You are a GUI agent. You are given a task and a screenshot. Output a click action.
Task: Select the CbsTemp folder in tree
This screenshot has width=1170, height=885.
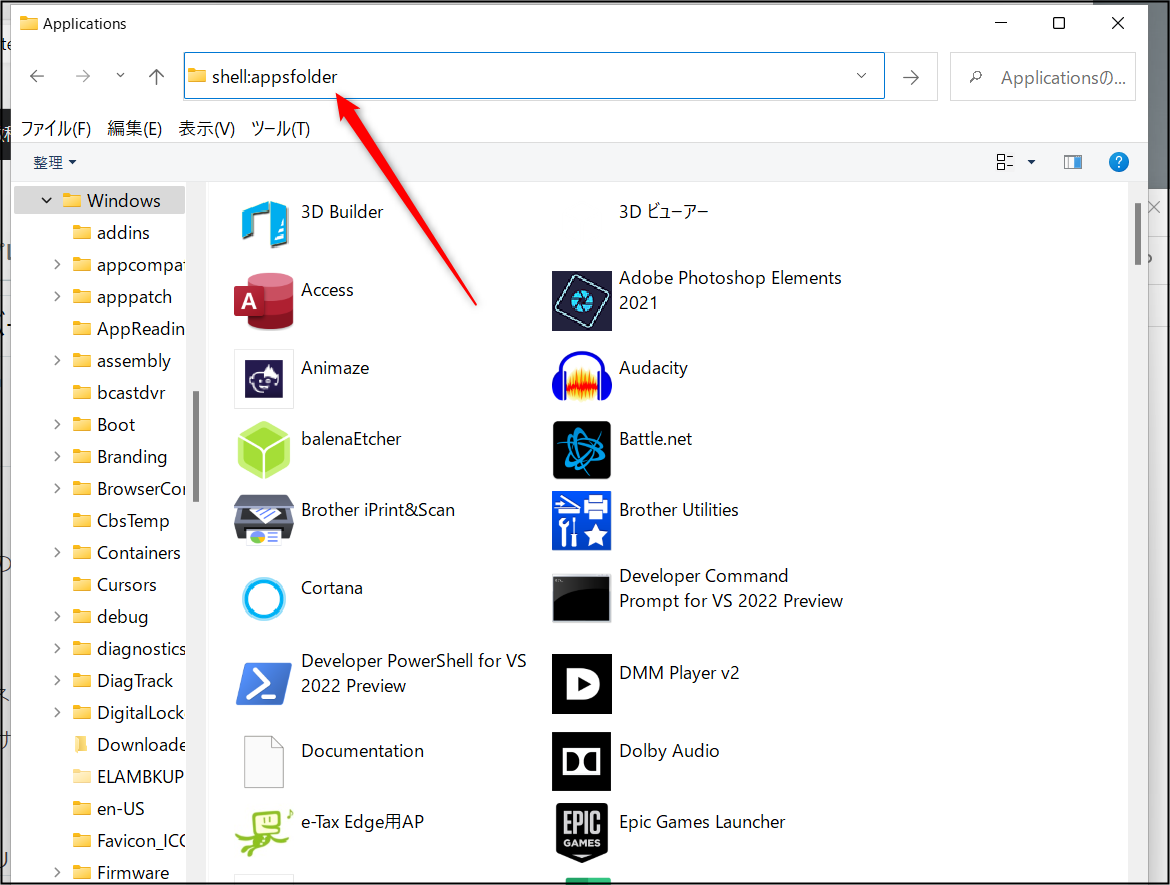click(121, 520)
